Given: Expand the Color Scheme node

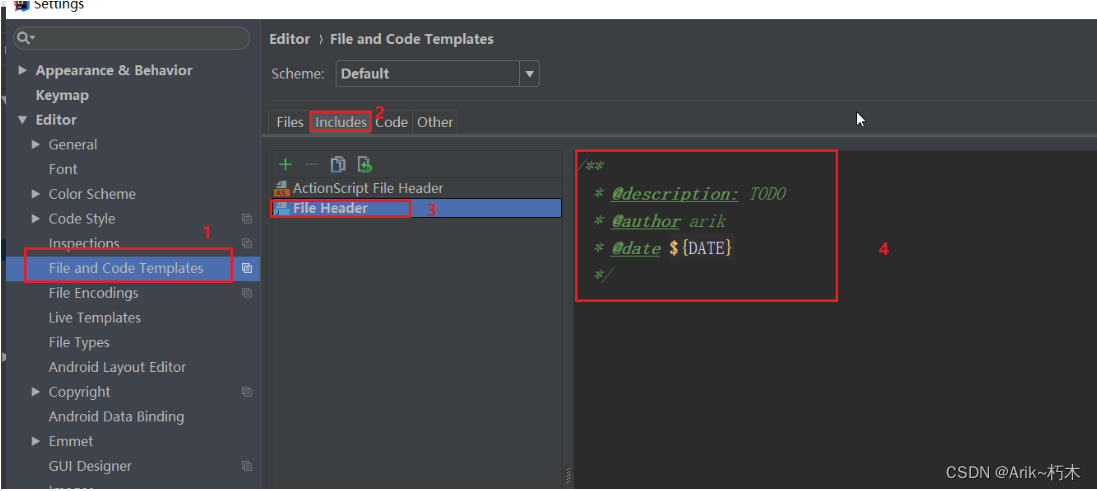Looking at the screenshot, I should pyautogui.click(x=36, y=194).
